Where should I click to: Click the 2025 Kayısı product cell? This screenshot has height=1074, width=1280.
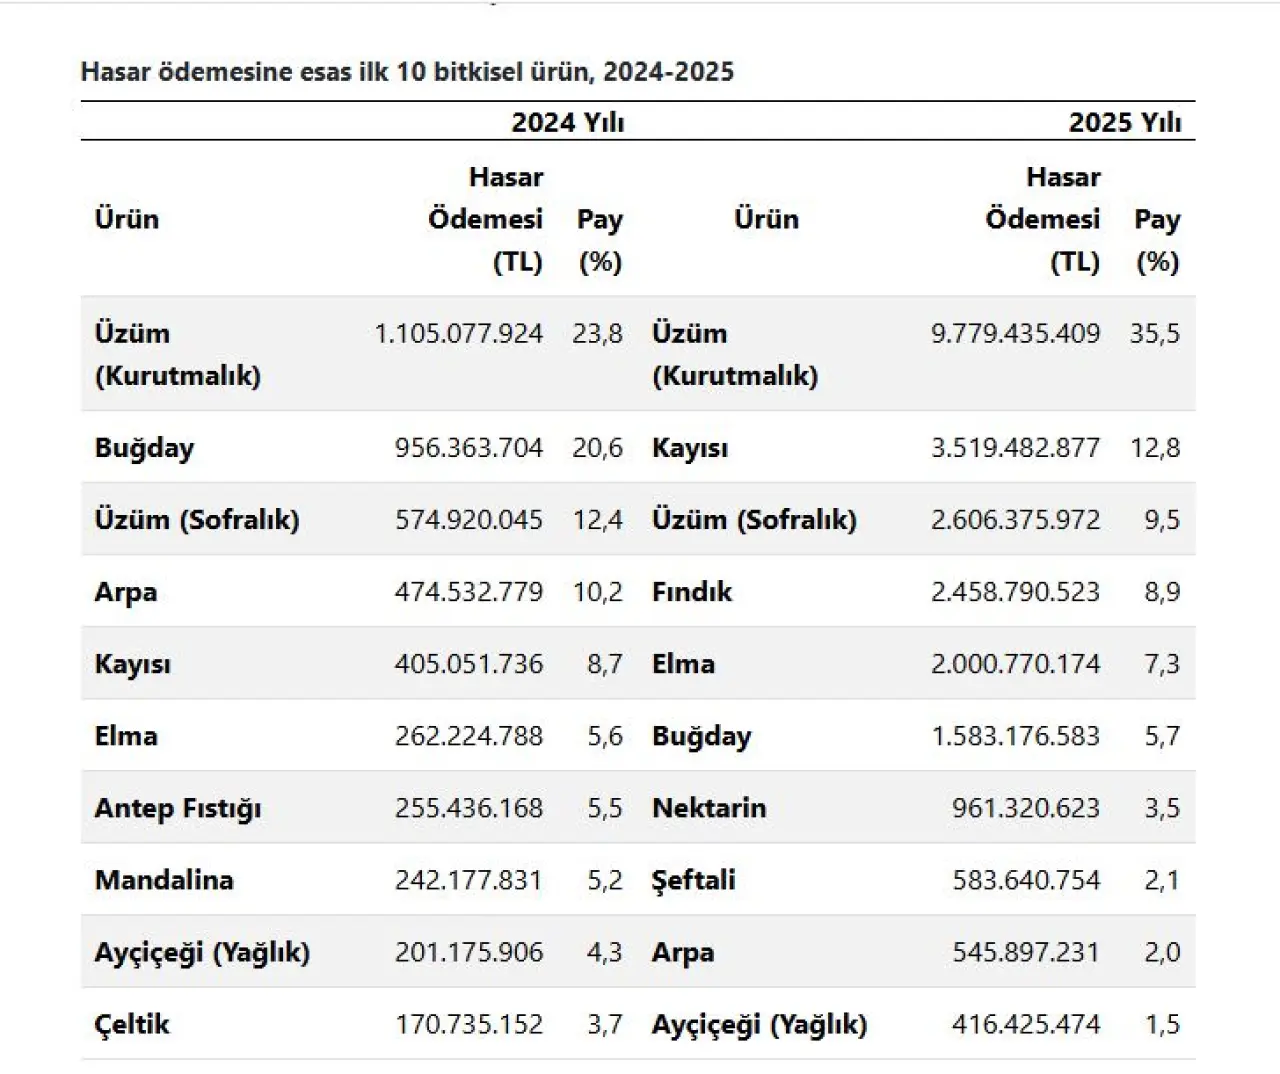click(690, 448)
